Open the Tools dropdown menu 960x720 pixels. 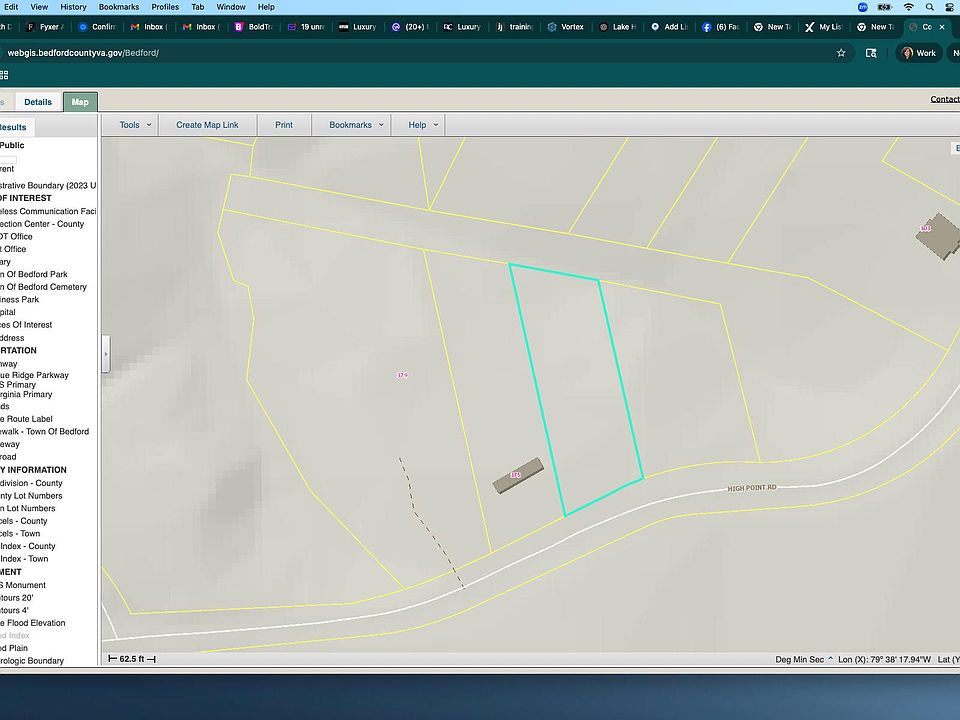click(135, 125)
